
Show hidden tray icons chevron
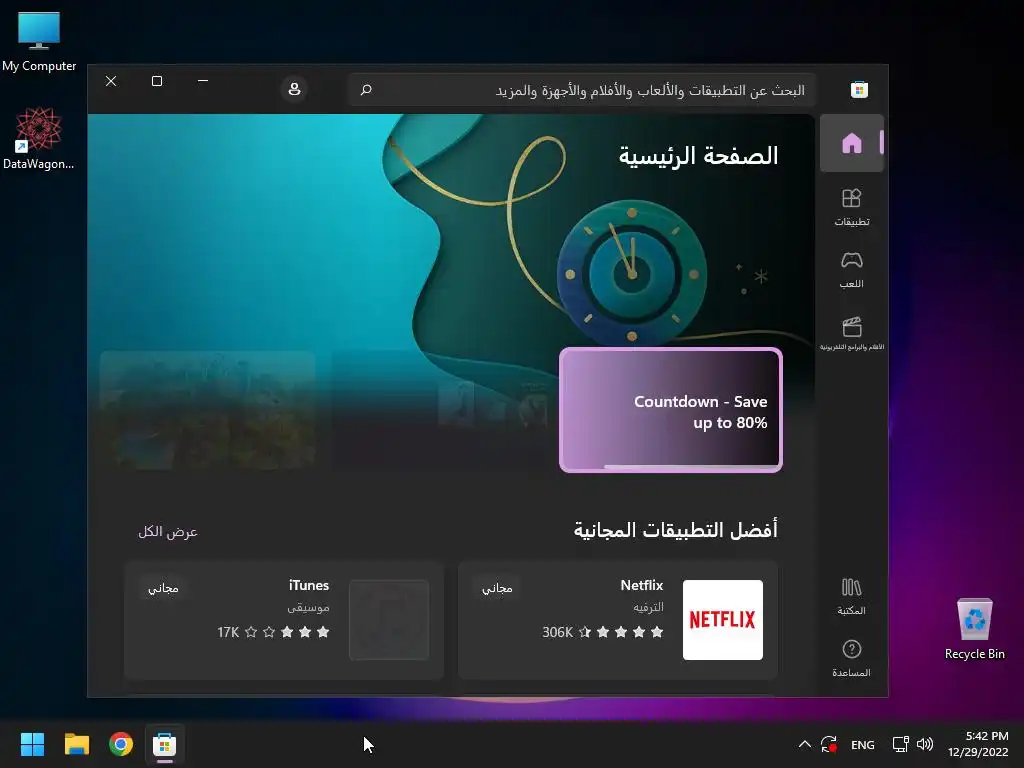point(805,744)
